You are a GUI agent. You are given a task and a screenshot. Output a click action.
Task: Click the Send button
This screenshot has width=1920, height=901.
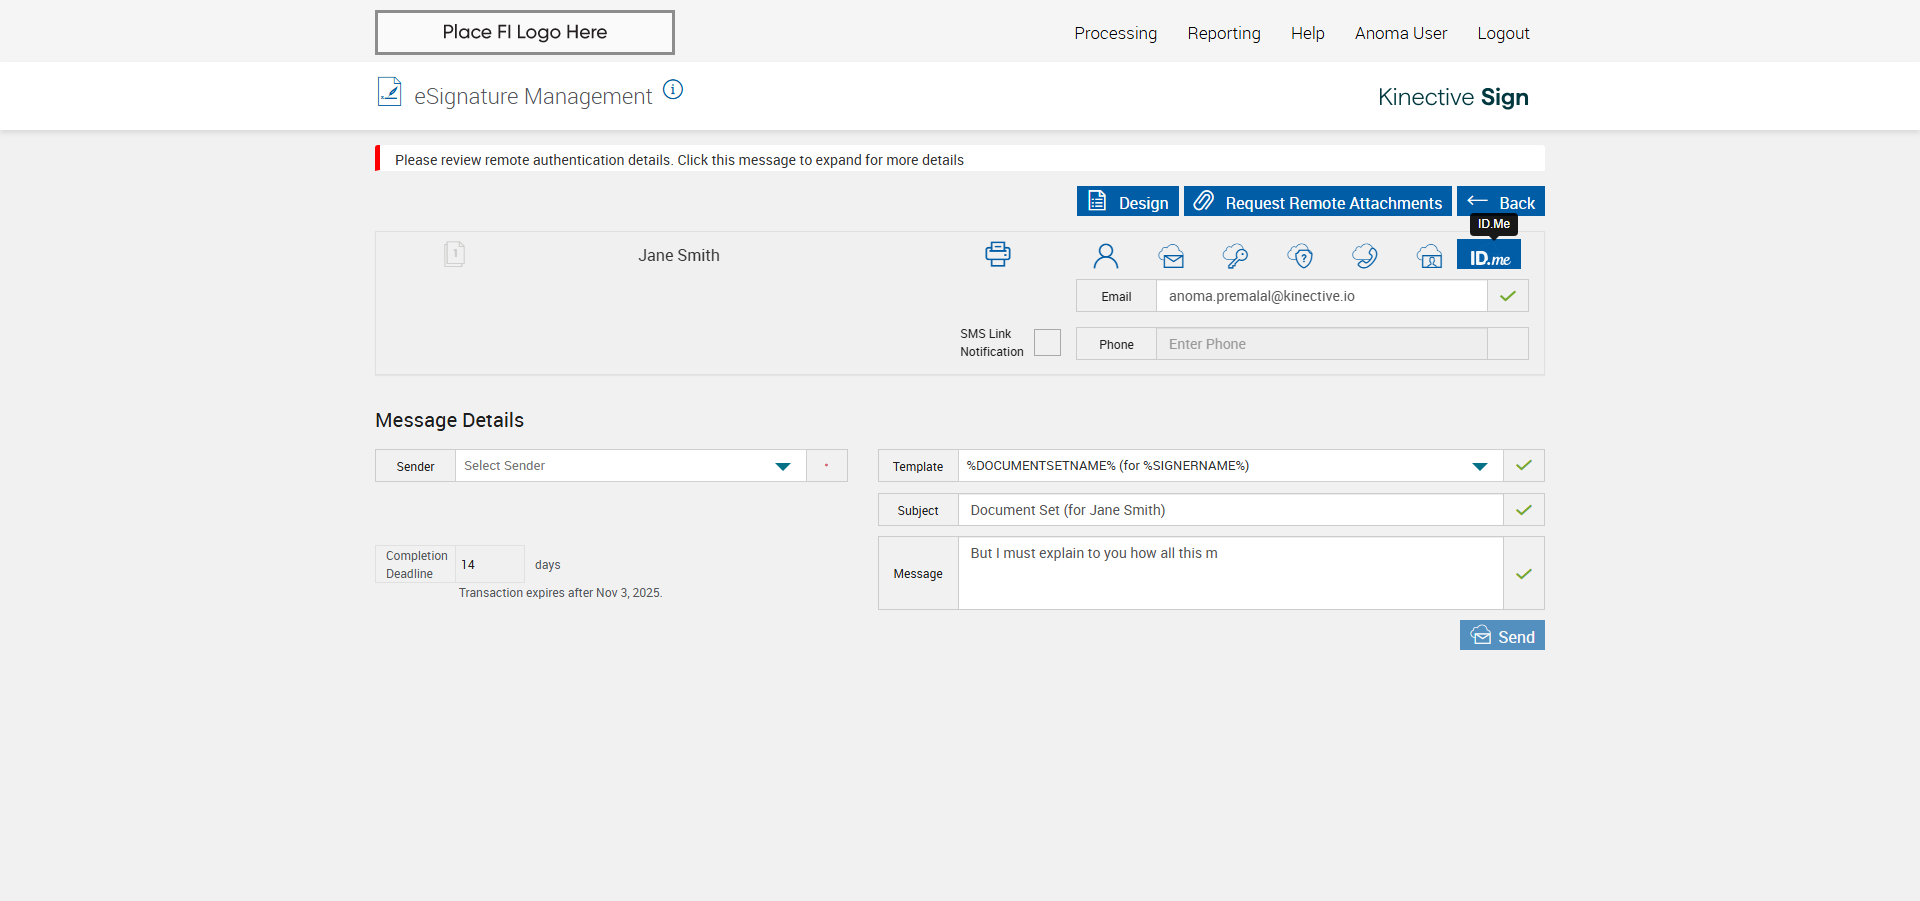pyautogui.click(x=1502, y=636)
